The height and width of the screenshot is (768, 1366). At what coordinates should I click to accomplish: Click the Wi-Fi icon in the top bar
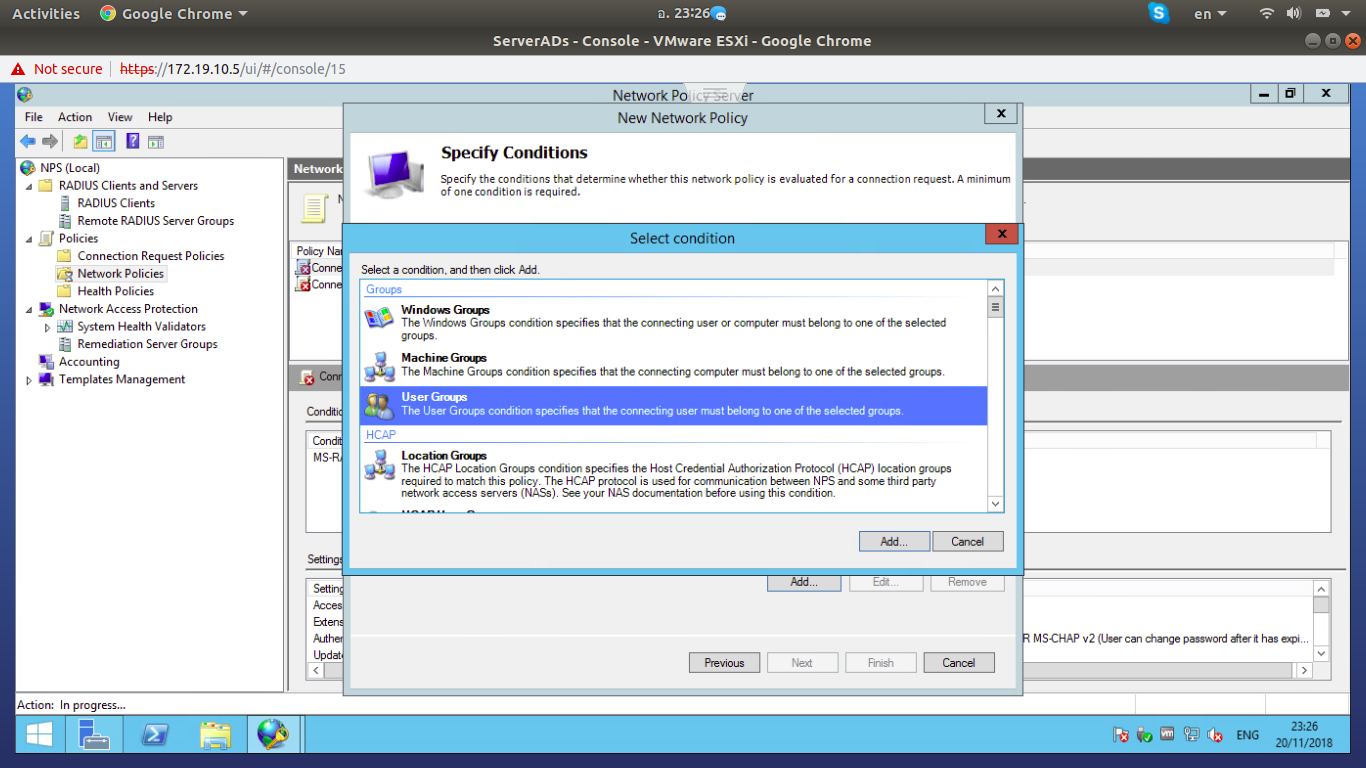[x=1266, y=14]
